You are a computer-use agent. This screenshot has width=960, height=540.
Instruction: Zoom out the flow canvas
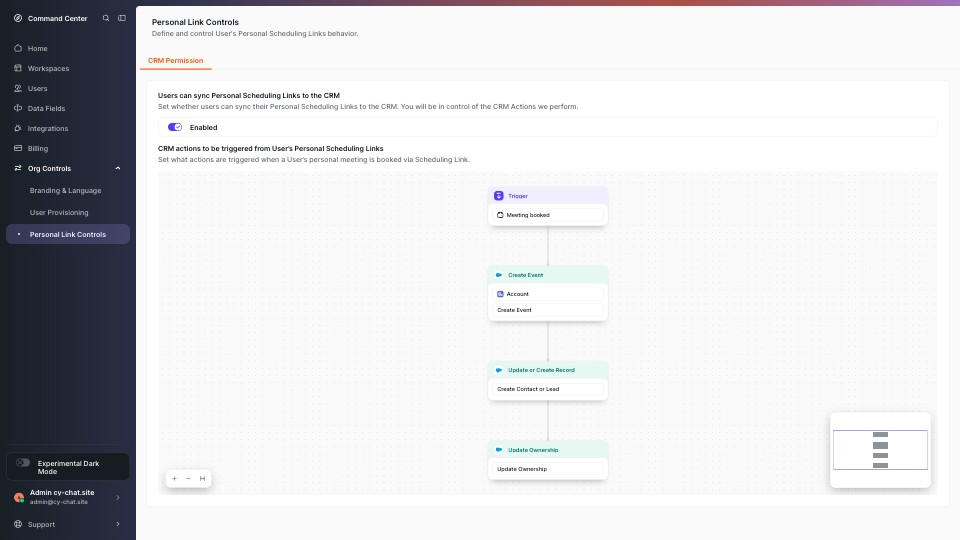tap(188, 479)
